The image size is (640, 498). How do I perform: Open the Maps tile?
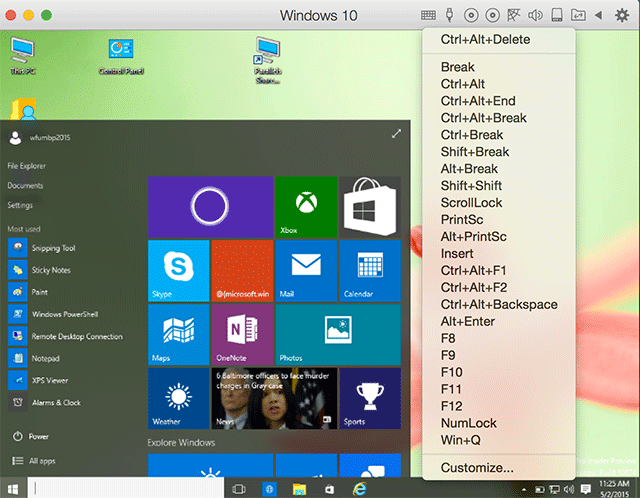point(178,334)
